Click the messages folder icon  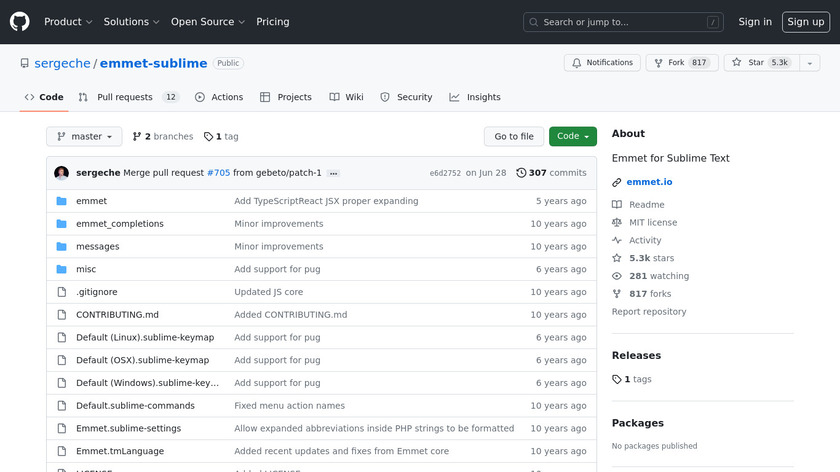click(x=61, y=247)
